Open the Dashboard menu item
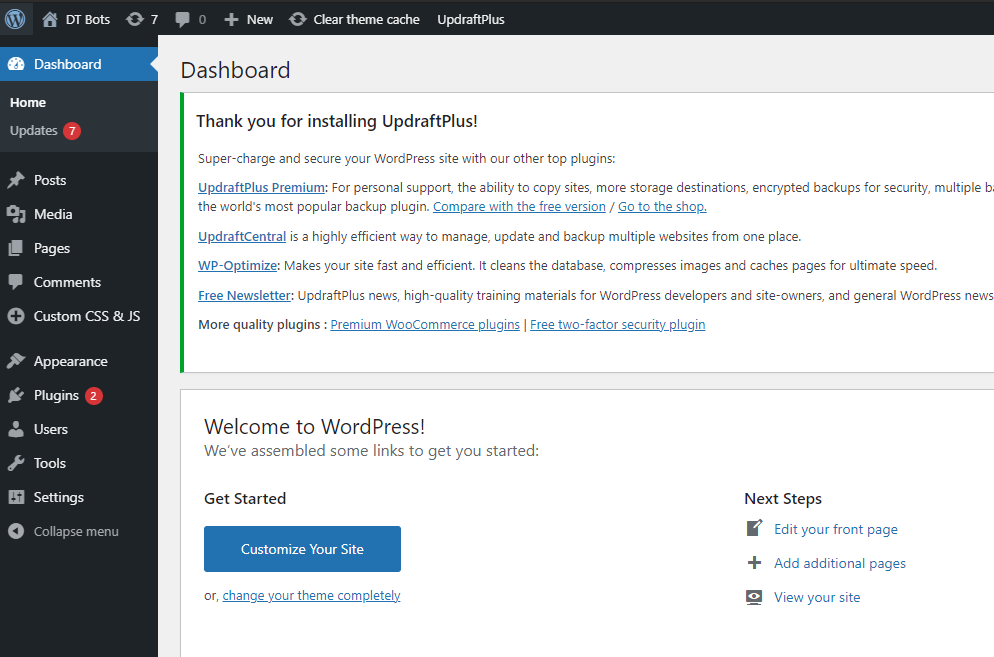The image size is (994, 657). pyautogui.click(x=79, y=64)
